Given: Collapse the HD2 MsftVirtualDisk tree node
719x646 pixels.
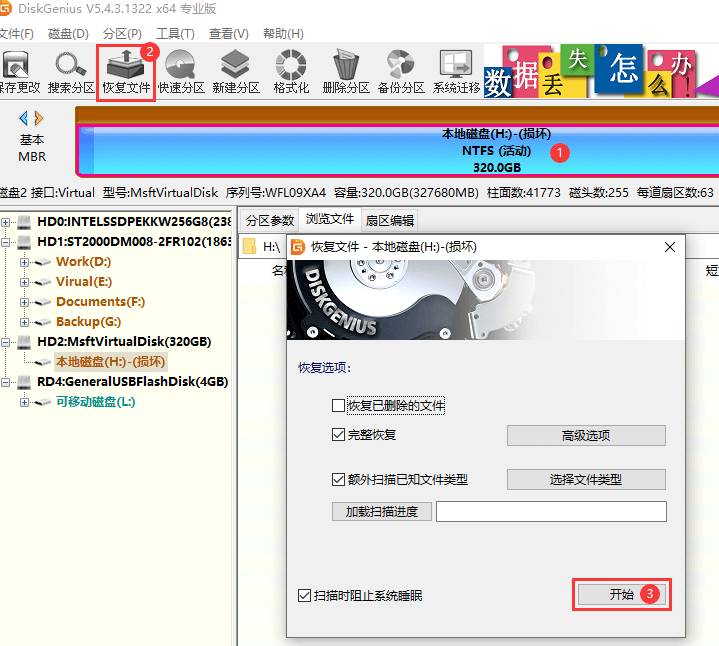Looking at the screenshot, I should pyautogui.click(x=6, y=342).
